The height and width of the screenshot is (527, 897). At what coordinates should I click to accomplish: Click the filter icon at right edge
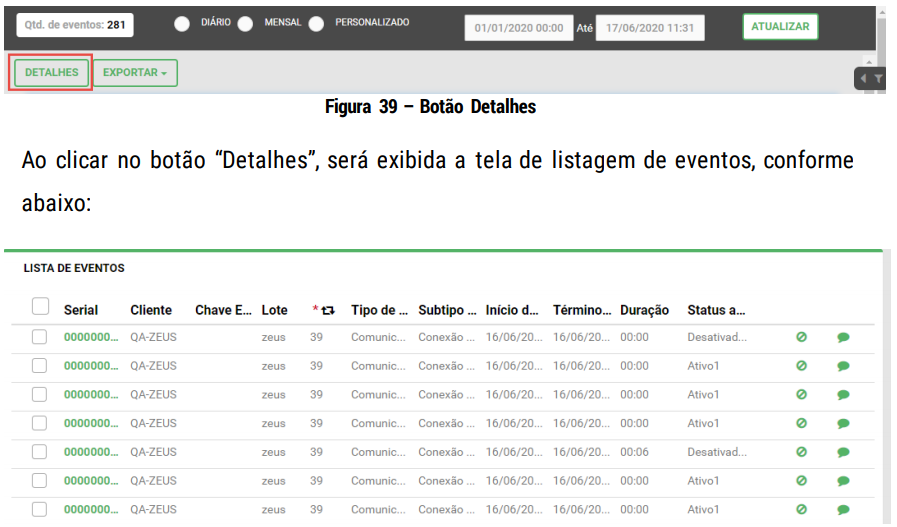click(878, 78)
